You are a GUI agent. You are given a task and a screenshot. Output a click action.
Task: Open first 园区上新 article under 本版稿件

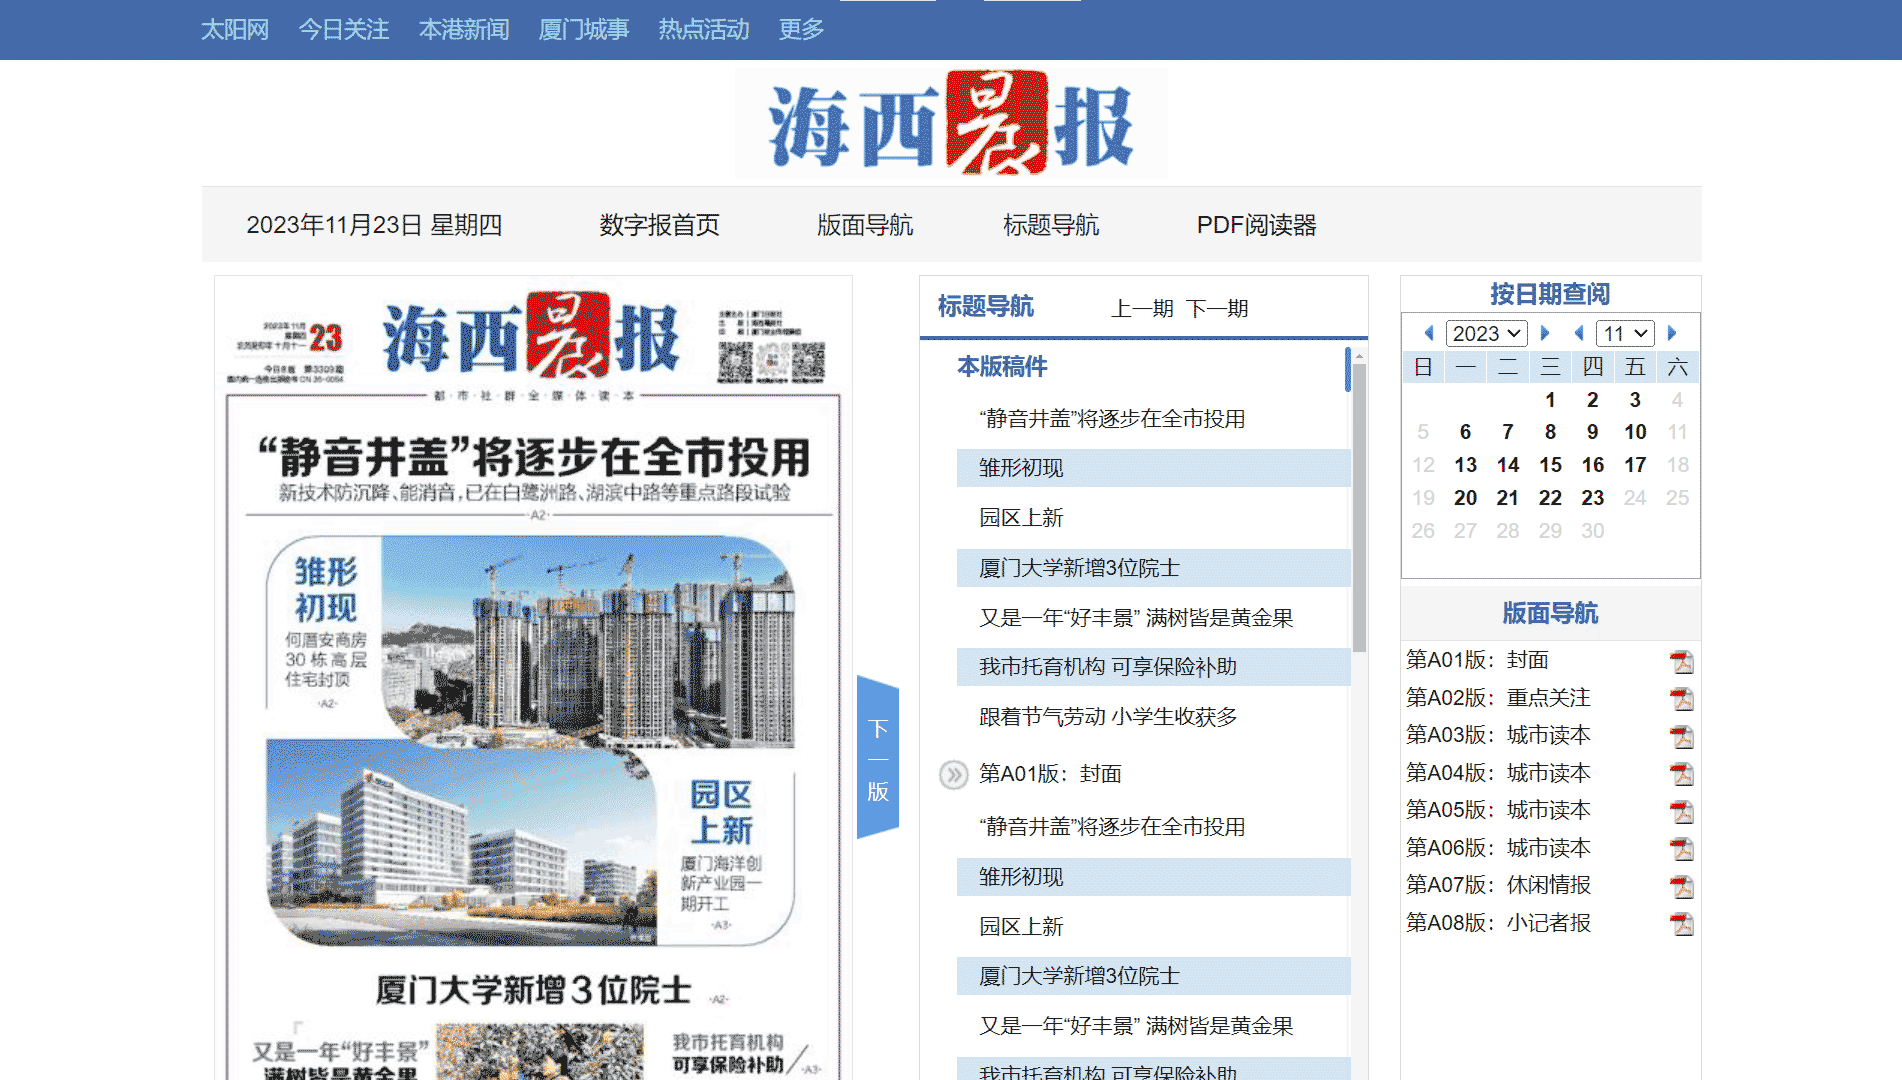click(x=1021, y=518)
